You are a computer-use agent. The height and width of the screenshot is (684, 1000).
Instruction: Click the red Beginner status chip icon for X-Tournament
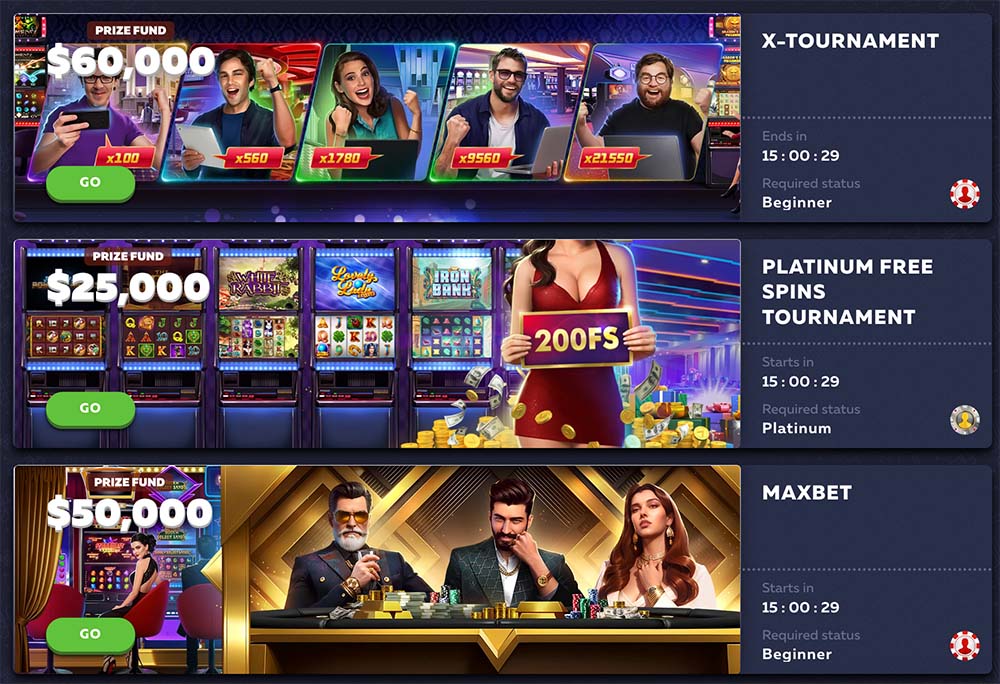[x=964, y=194]
